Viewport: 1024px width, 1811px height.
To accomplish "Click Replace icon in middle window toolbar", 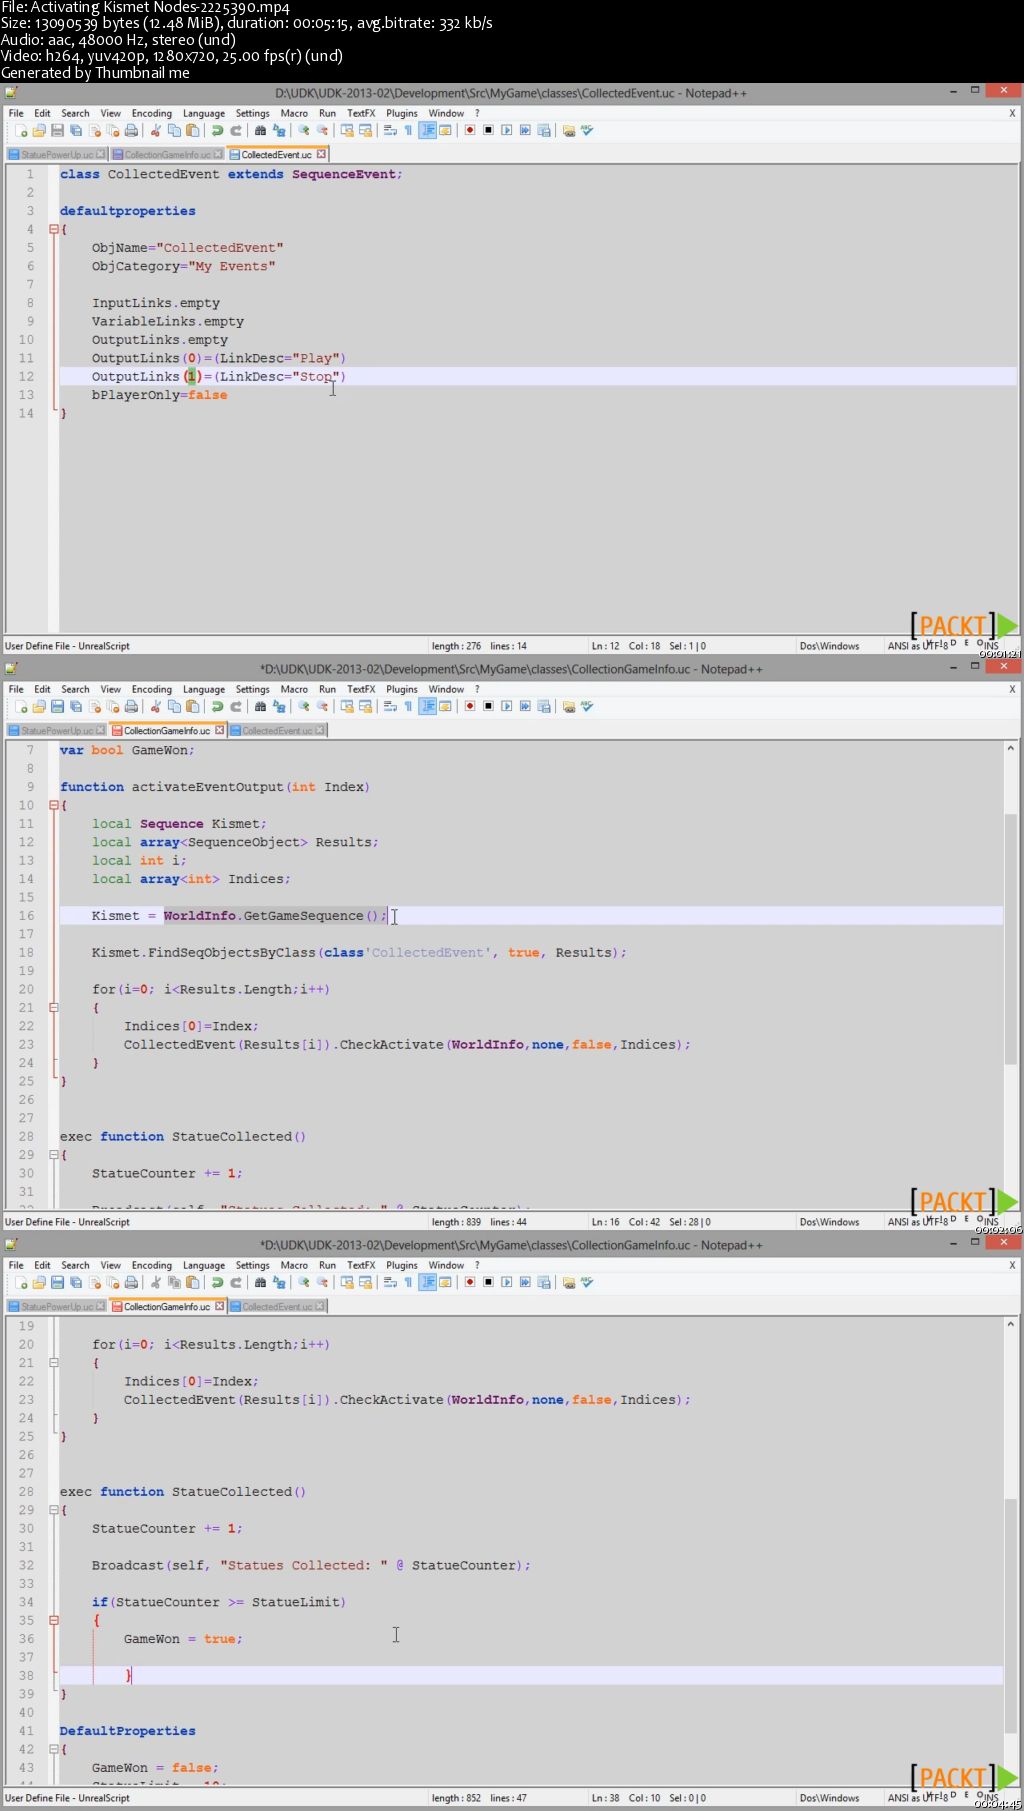I will click(279, 707).
